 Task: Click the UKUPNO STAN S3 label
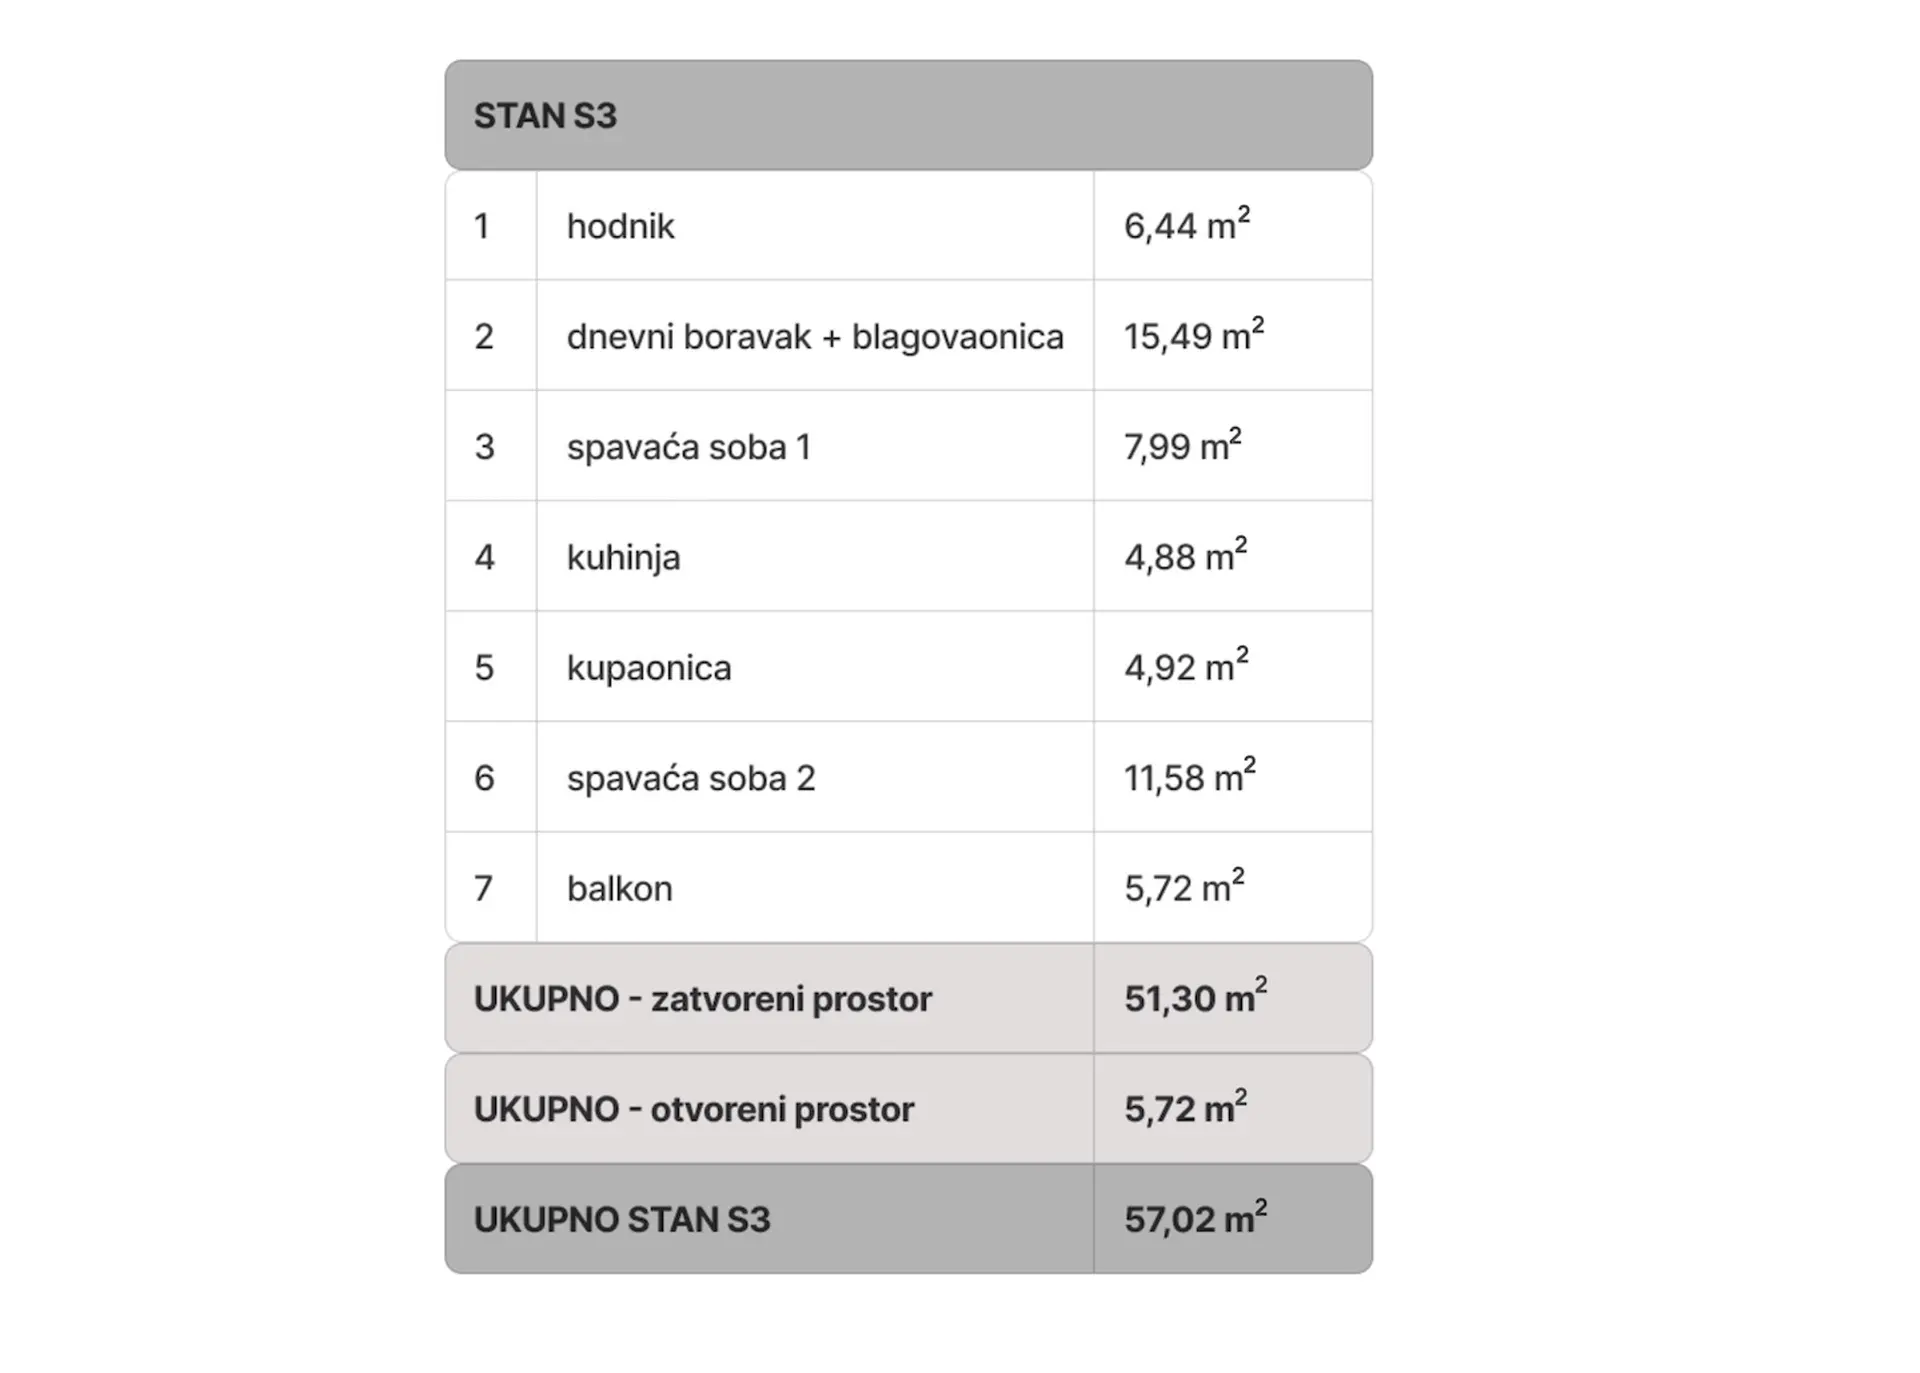[x=622, y=1219]
